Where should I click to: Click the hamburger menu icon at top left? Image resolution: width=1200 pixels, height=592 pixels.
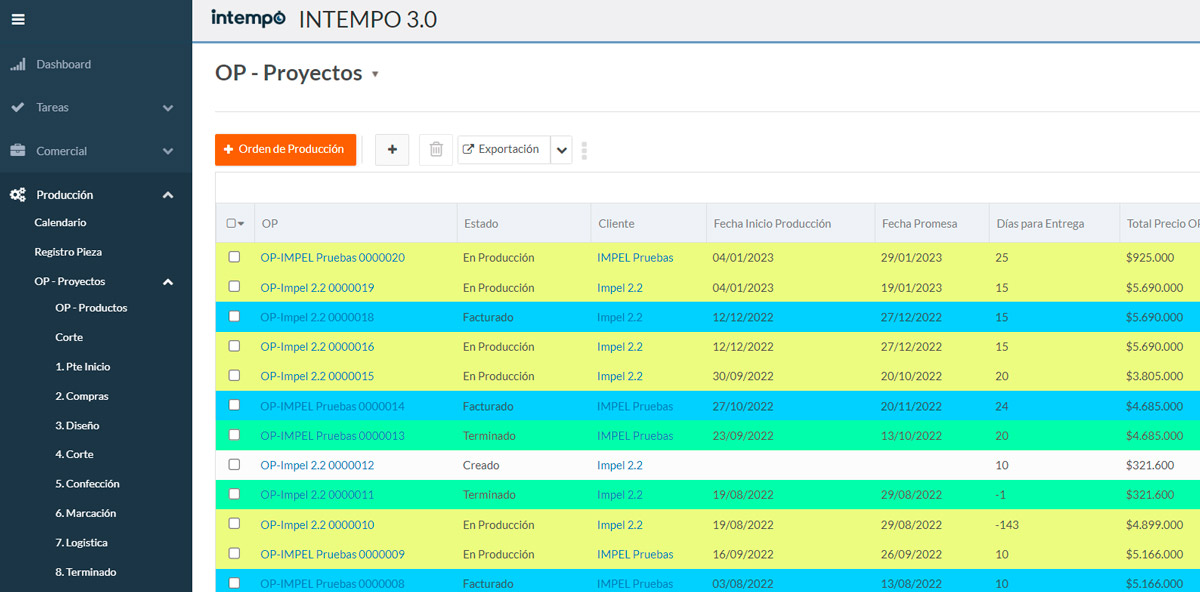[18, 17]
